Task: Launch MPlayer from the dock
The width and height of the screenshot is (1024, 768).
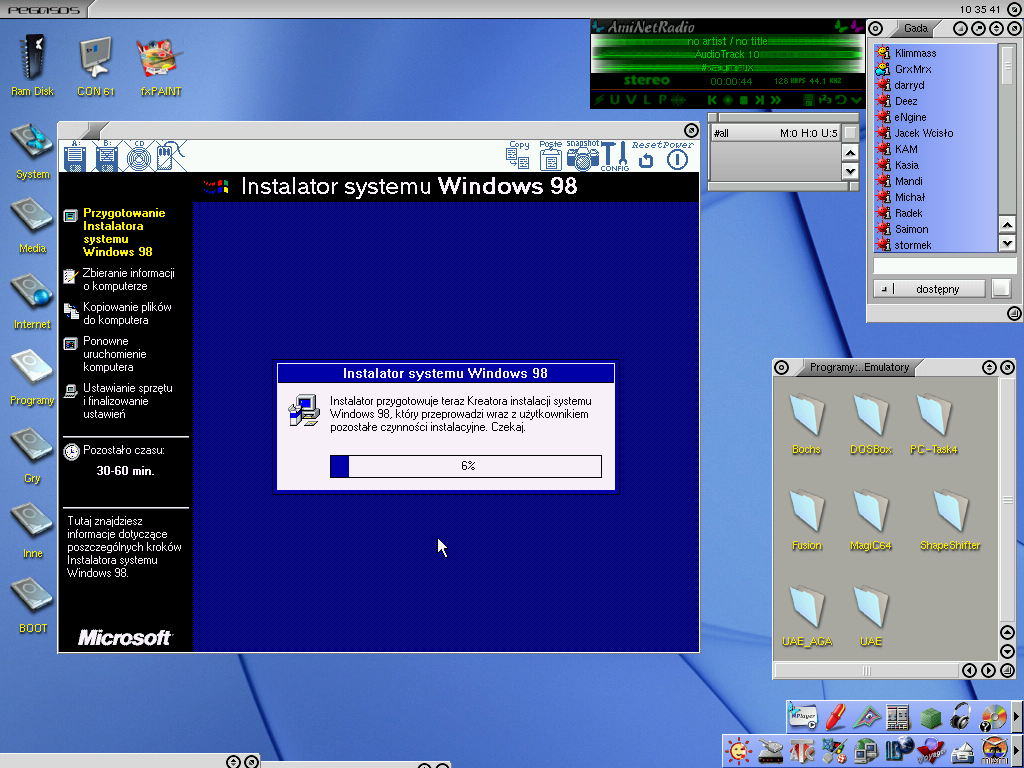Action: click(803, 716)
